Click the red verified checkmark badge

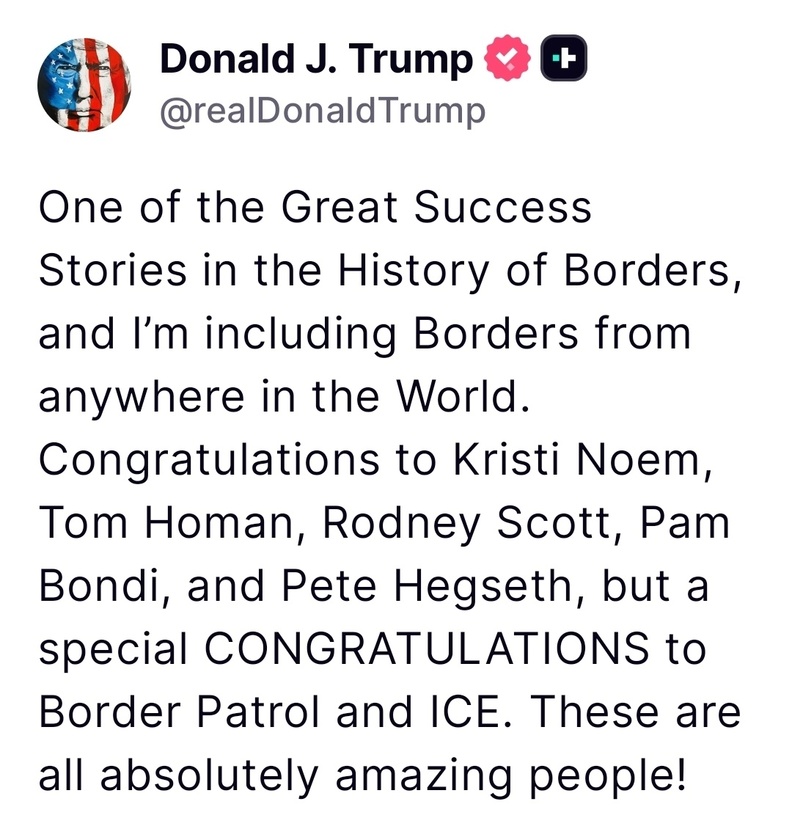coord(507,58)
